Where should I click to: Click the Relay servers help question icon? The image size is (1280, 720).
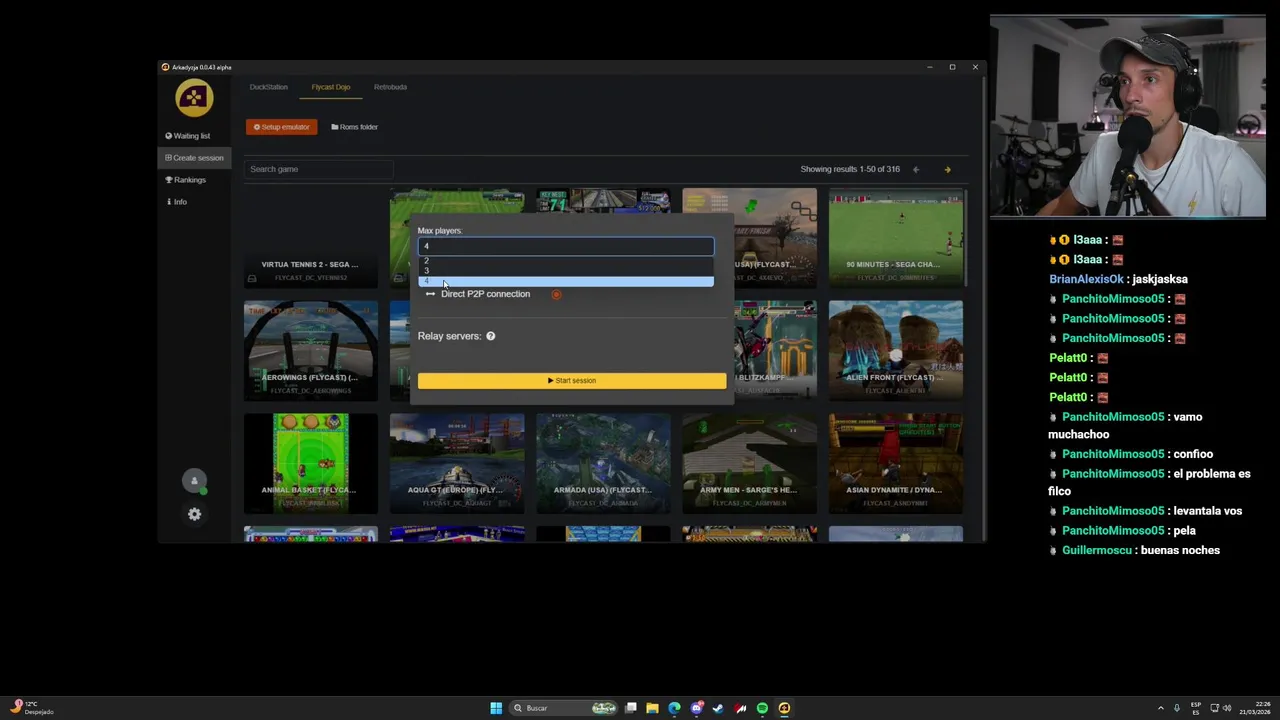pyautogui.click(x=490, y=336)
